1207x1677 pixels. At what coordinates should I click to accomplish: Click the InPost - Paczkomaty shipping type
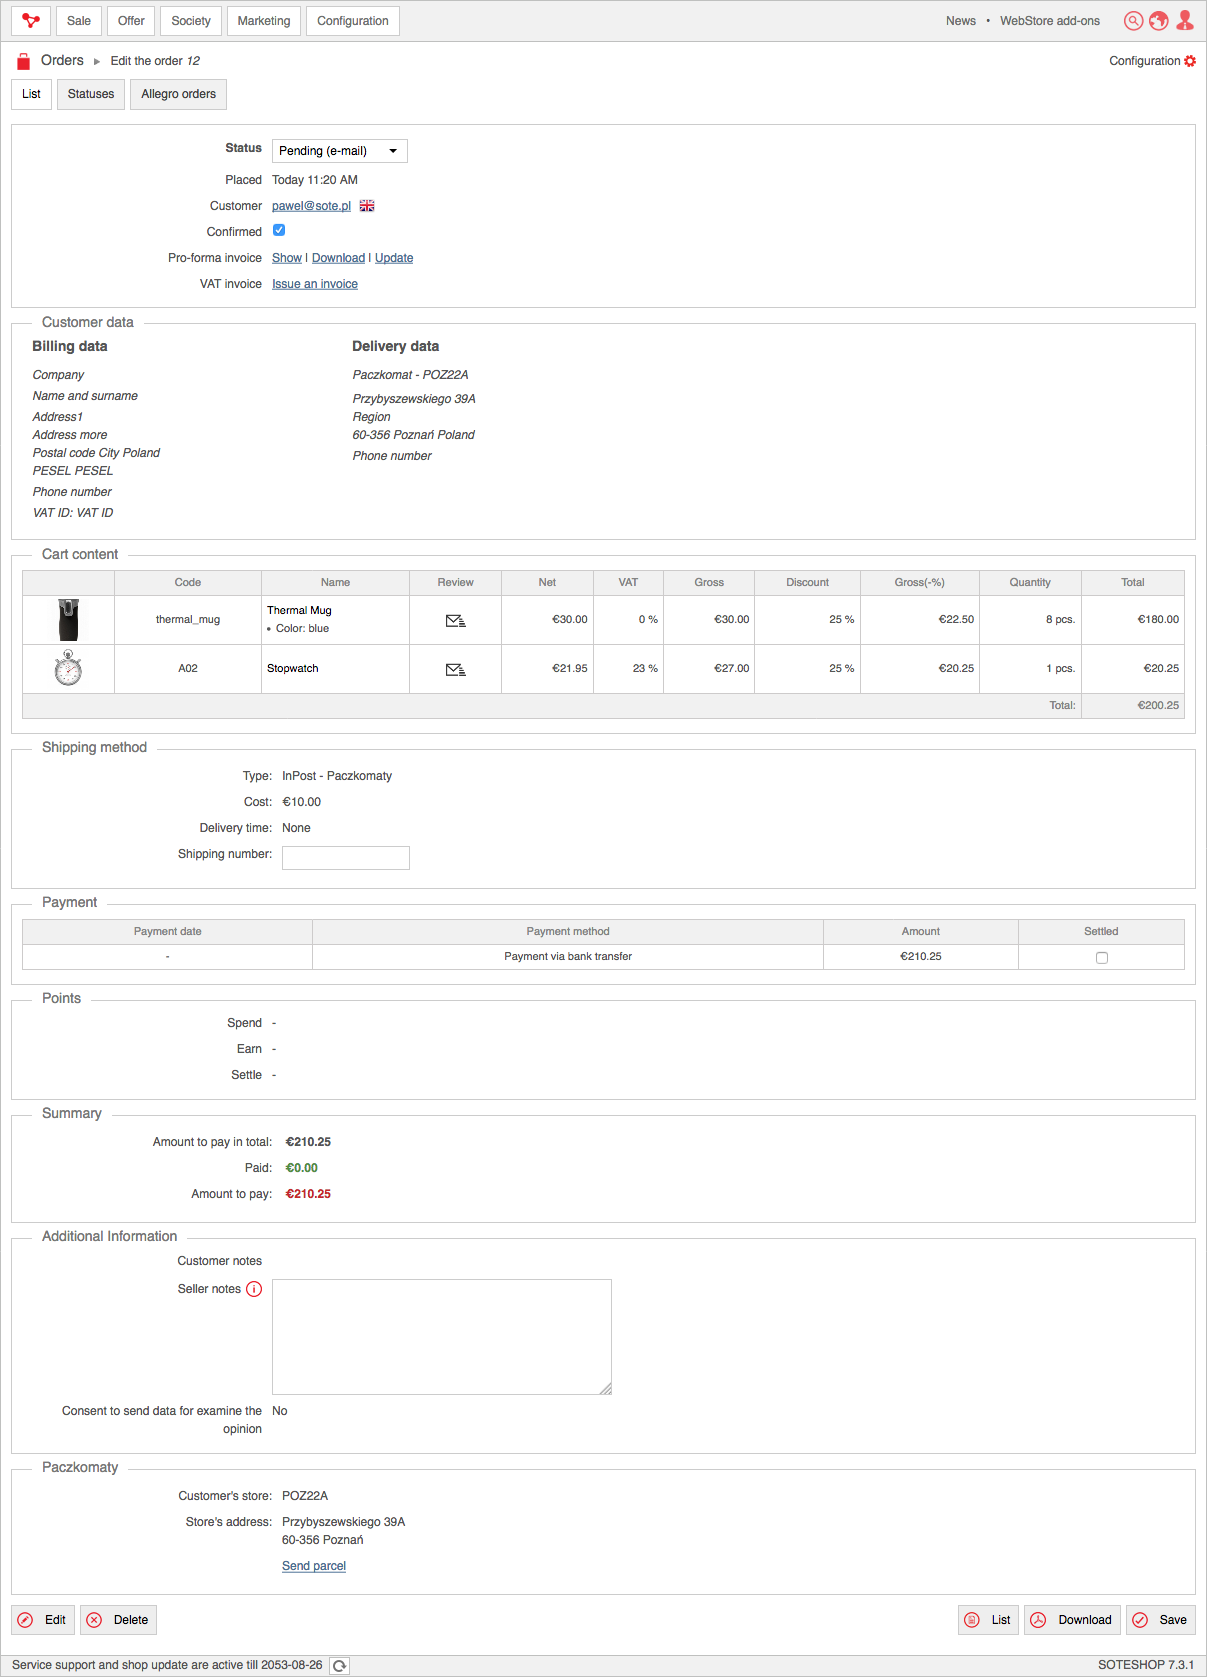point(337,776)
